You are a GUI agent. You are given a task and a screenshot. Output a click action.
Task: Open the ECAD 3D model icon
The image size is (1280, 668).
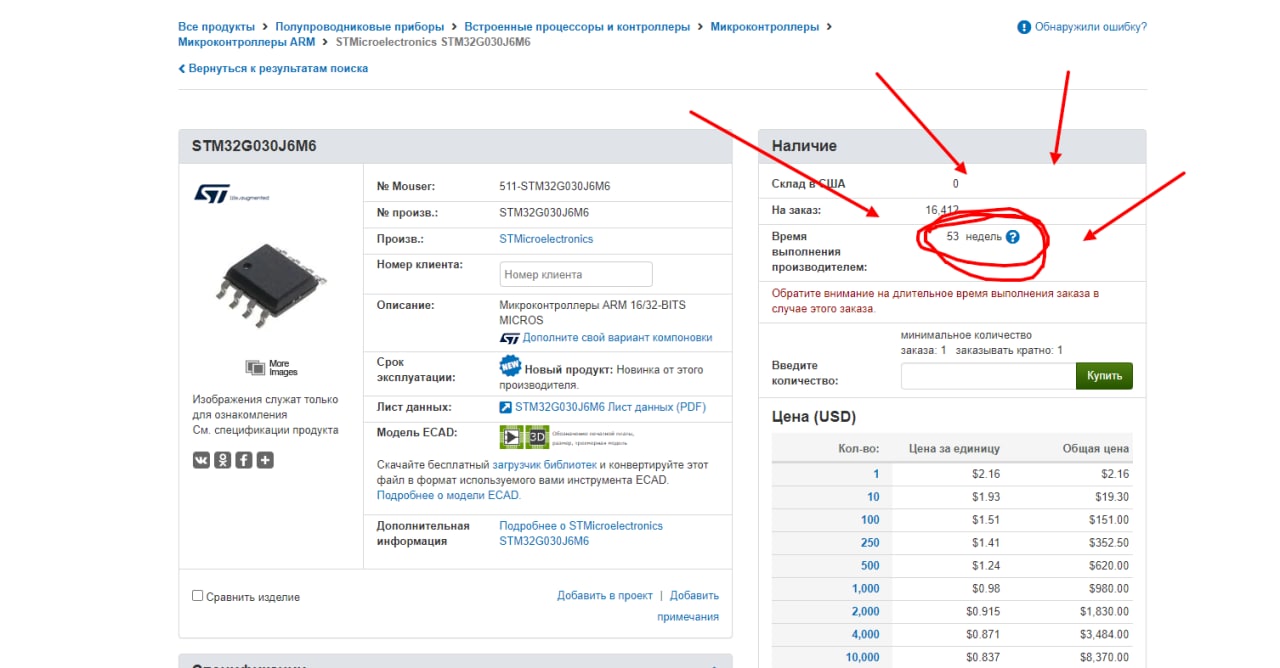pyautogui.click(x=537, y=437)
